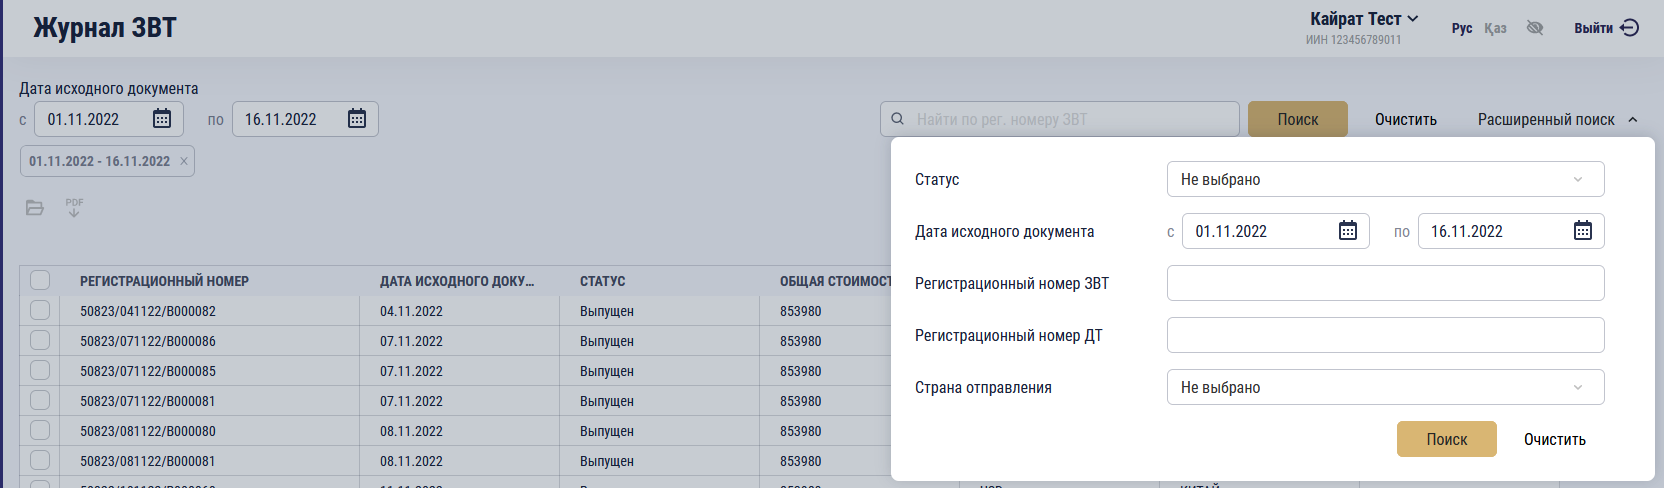Open calendar for main start date 01.11.2022

click(x=162, y=119)
